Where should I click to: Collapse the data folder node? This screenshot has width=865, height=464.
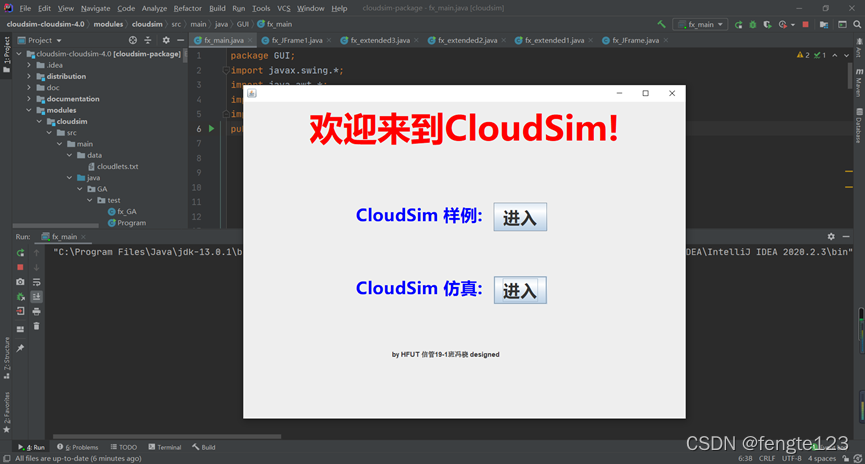70,155
